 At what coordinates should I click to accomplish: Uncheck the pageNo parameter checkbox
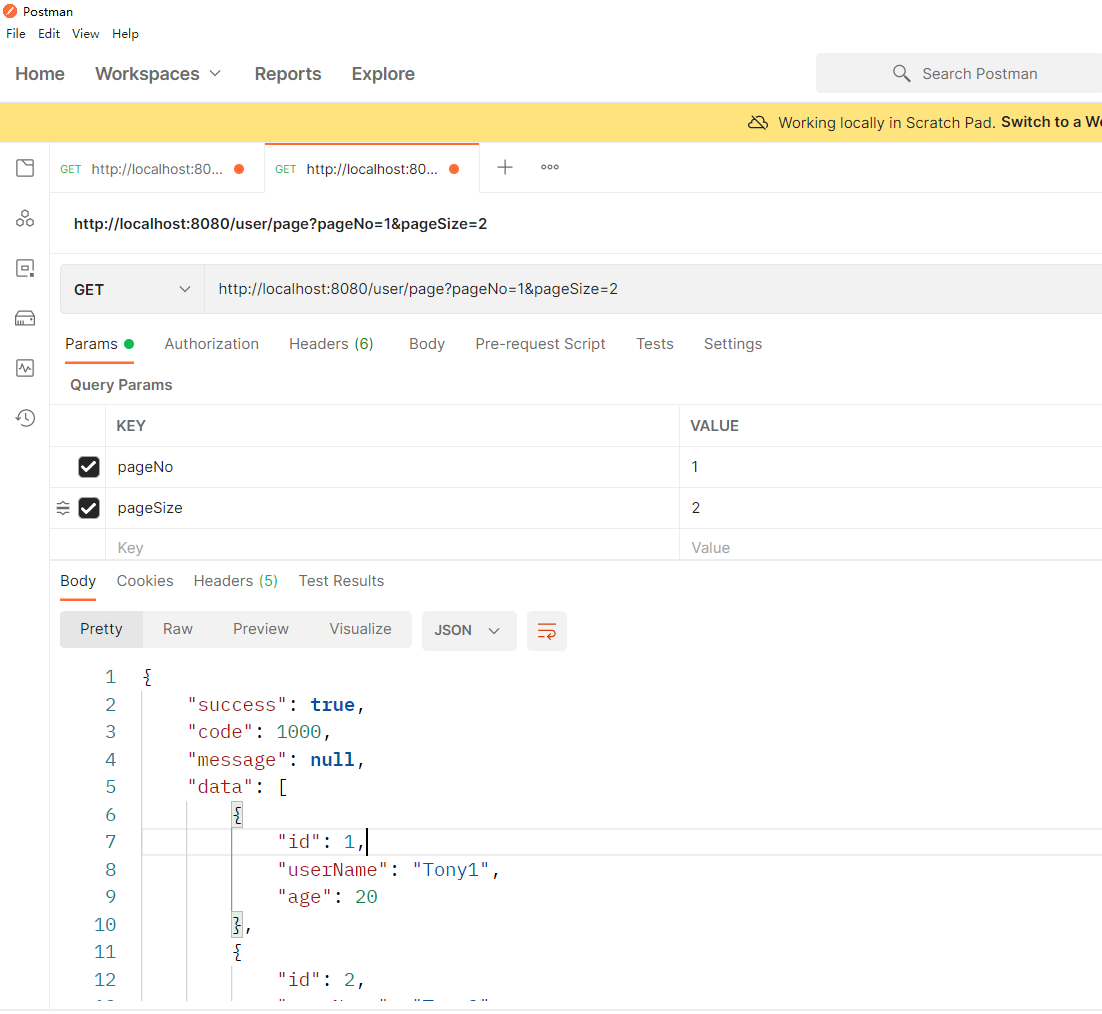click(89, 467)
